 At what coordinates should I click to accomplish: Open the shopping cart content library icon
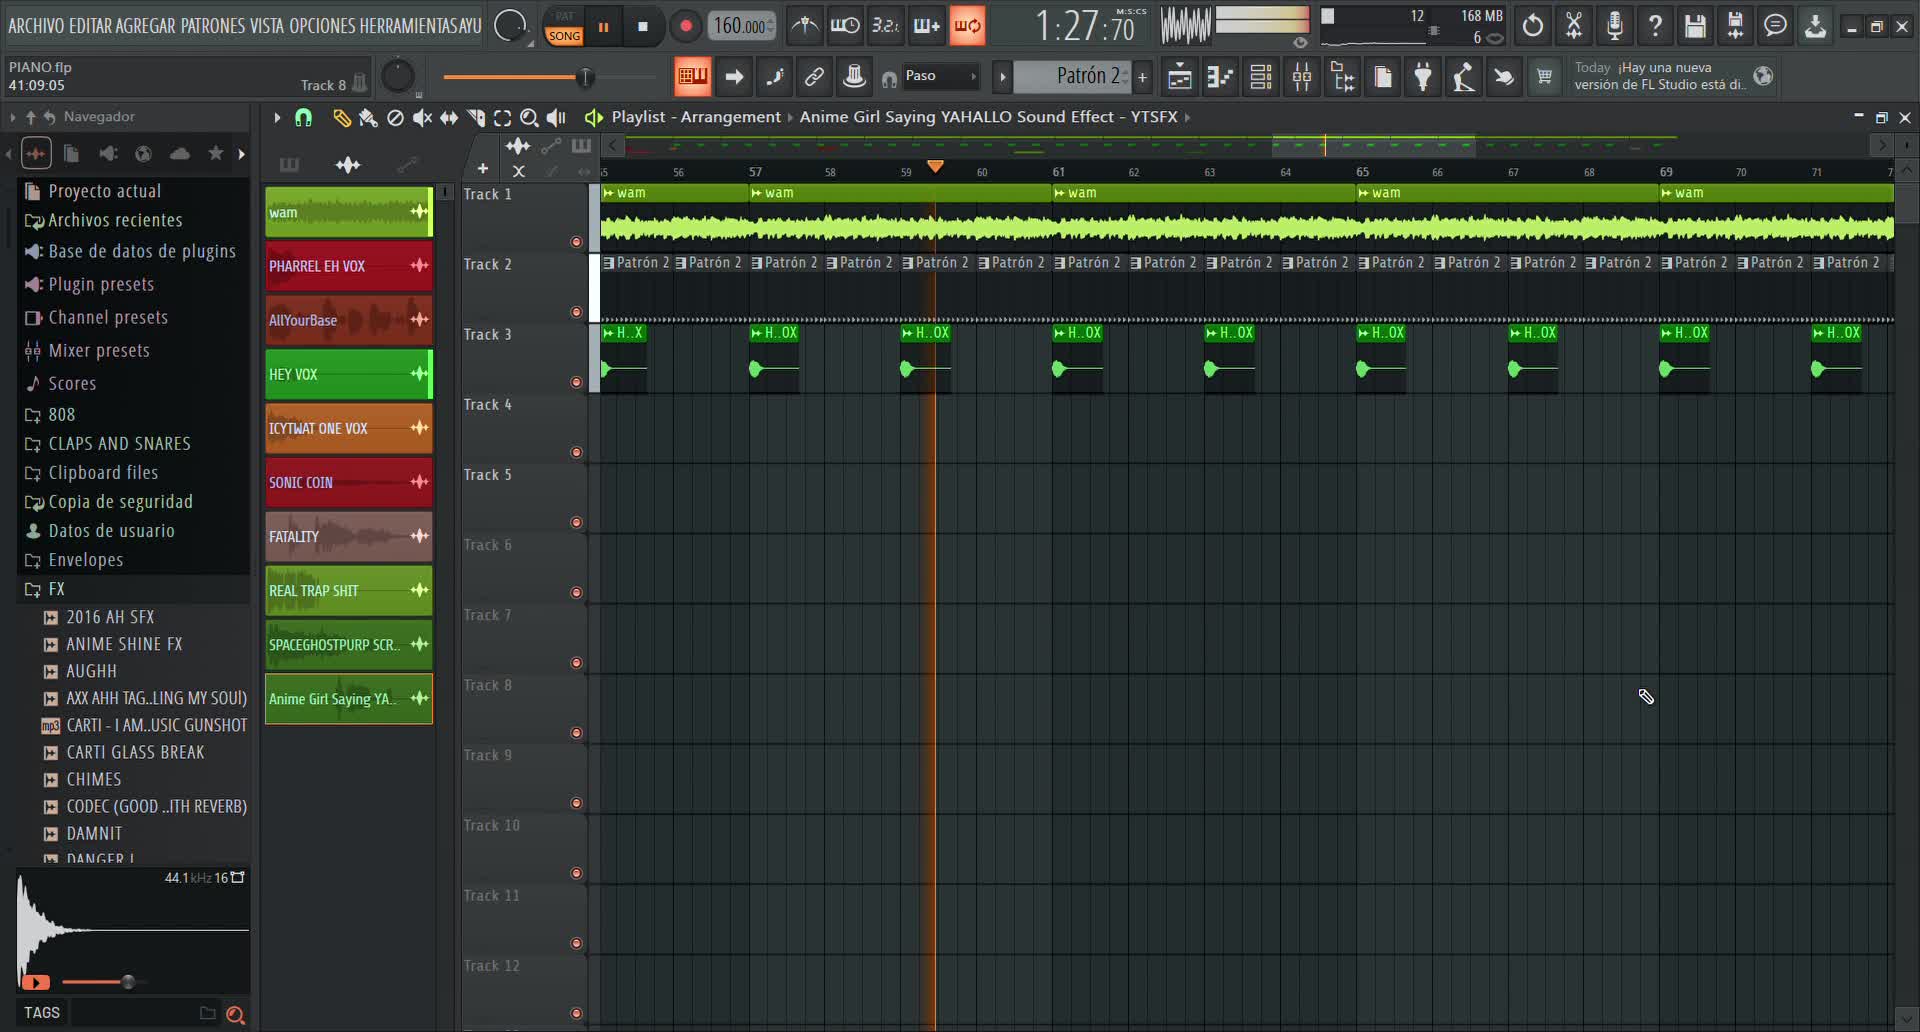point(1545,77)
